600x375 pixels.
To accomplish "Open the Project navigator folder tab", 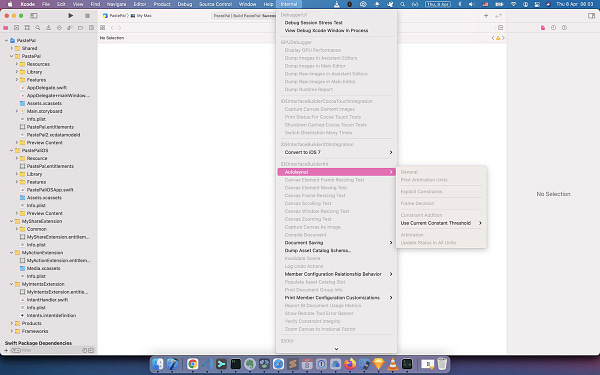I will 5,28.
